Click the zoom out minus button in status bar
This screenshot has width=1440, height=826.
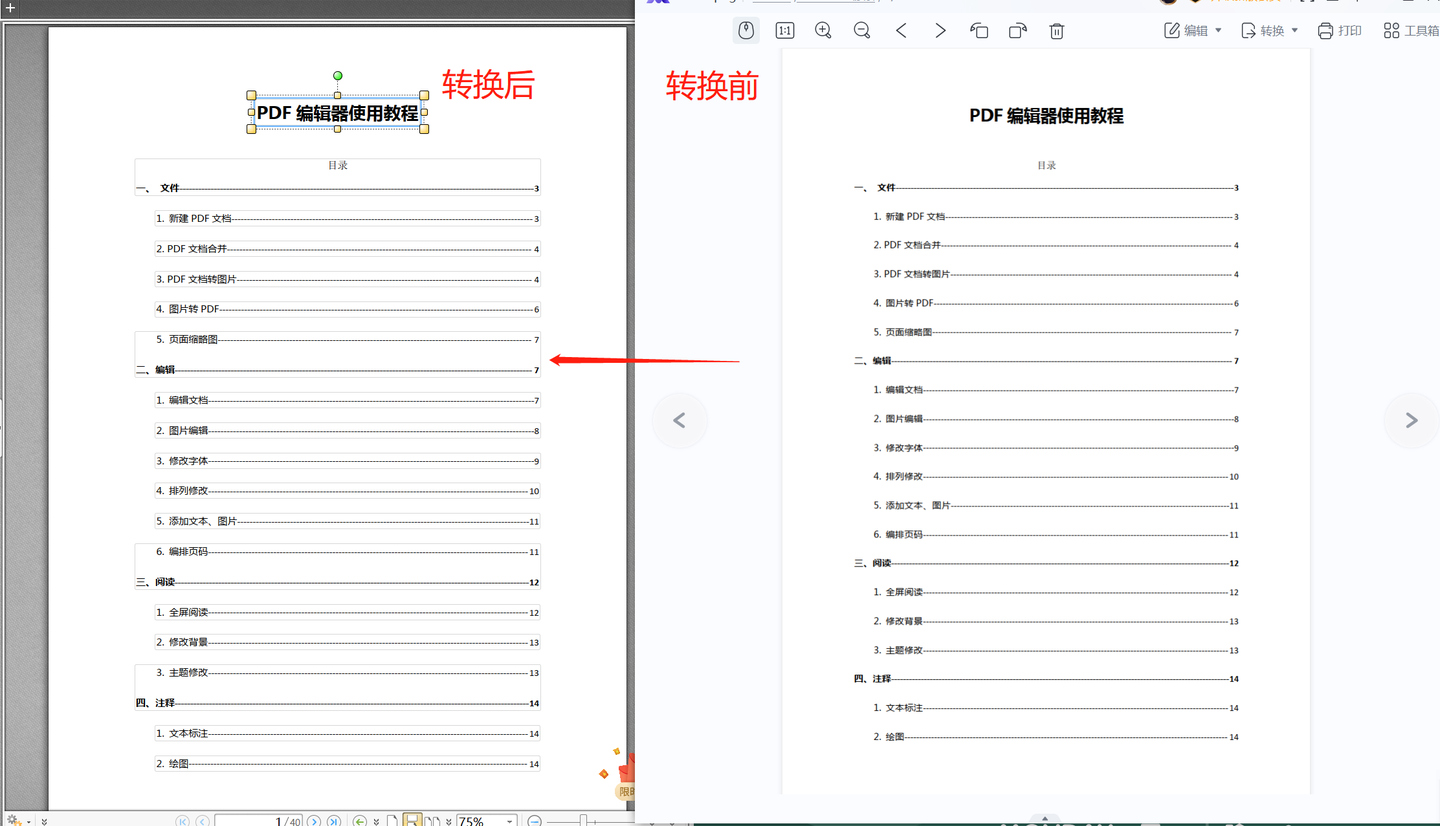click(x=535, y=822)
